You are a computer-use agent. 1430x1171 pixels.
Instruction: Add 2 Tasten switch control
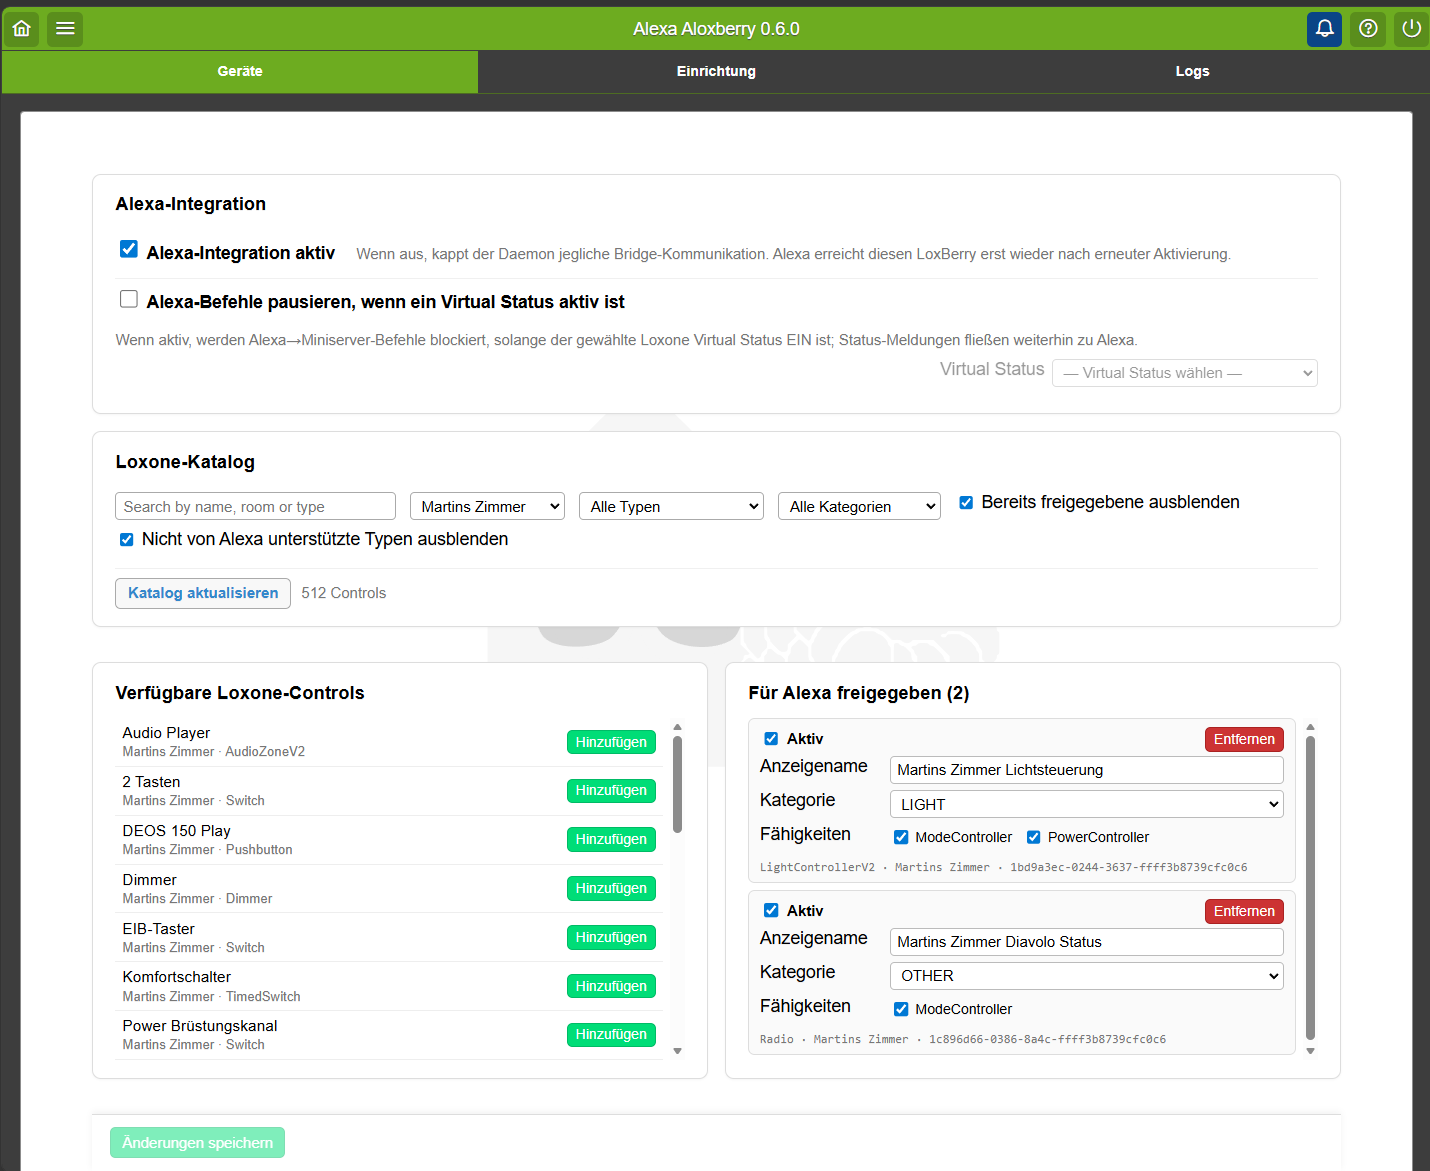tap(611, 791)
